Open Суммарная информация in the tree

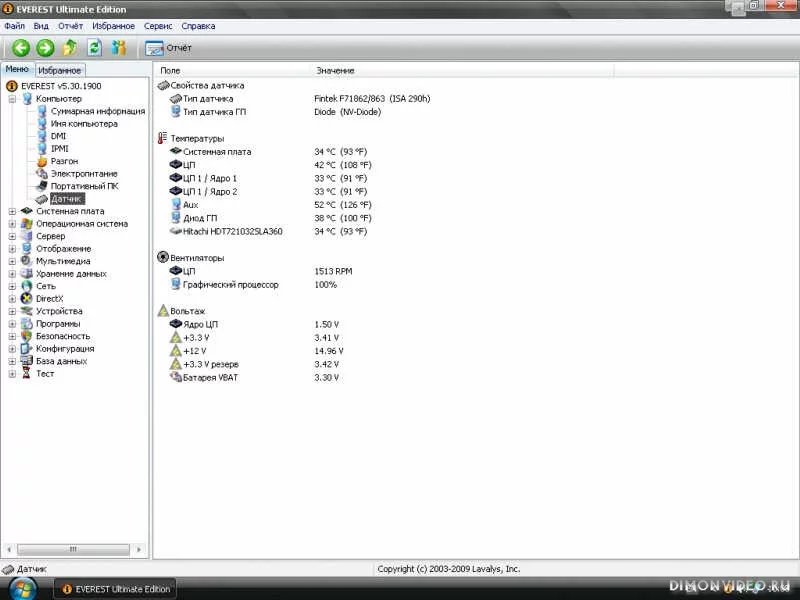[x=97, y=111]
